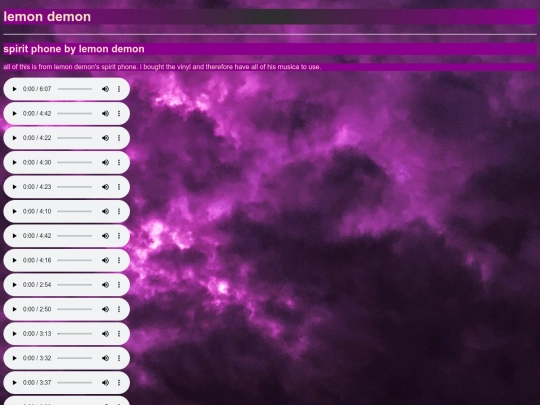Image resolution: width=540 pixels, height=405 pixels.
Task: Mute the 6:07 track's speaker icon
Action: tap(105, 89)
